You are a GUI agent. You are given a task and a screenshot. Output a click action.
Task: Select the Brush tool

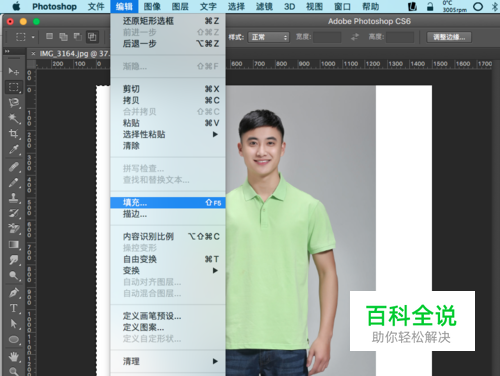(x=14, y=182)
